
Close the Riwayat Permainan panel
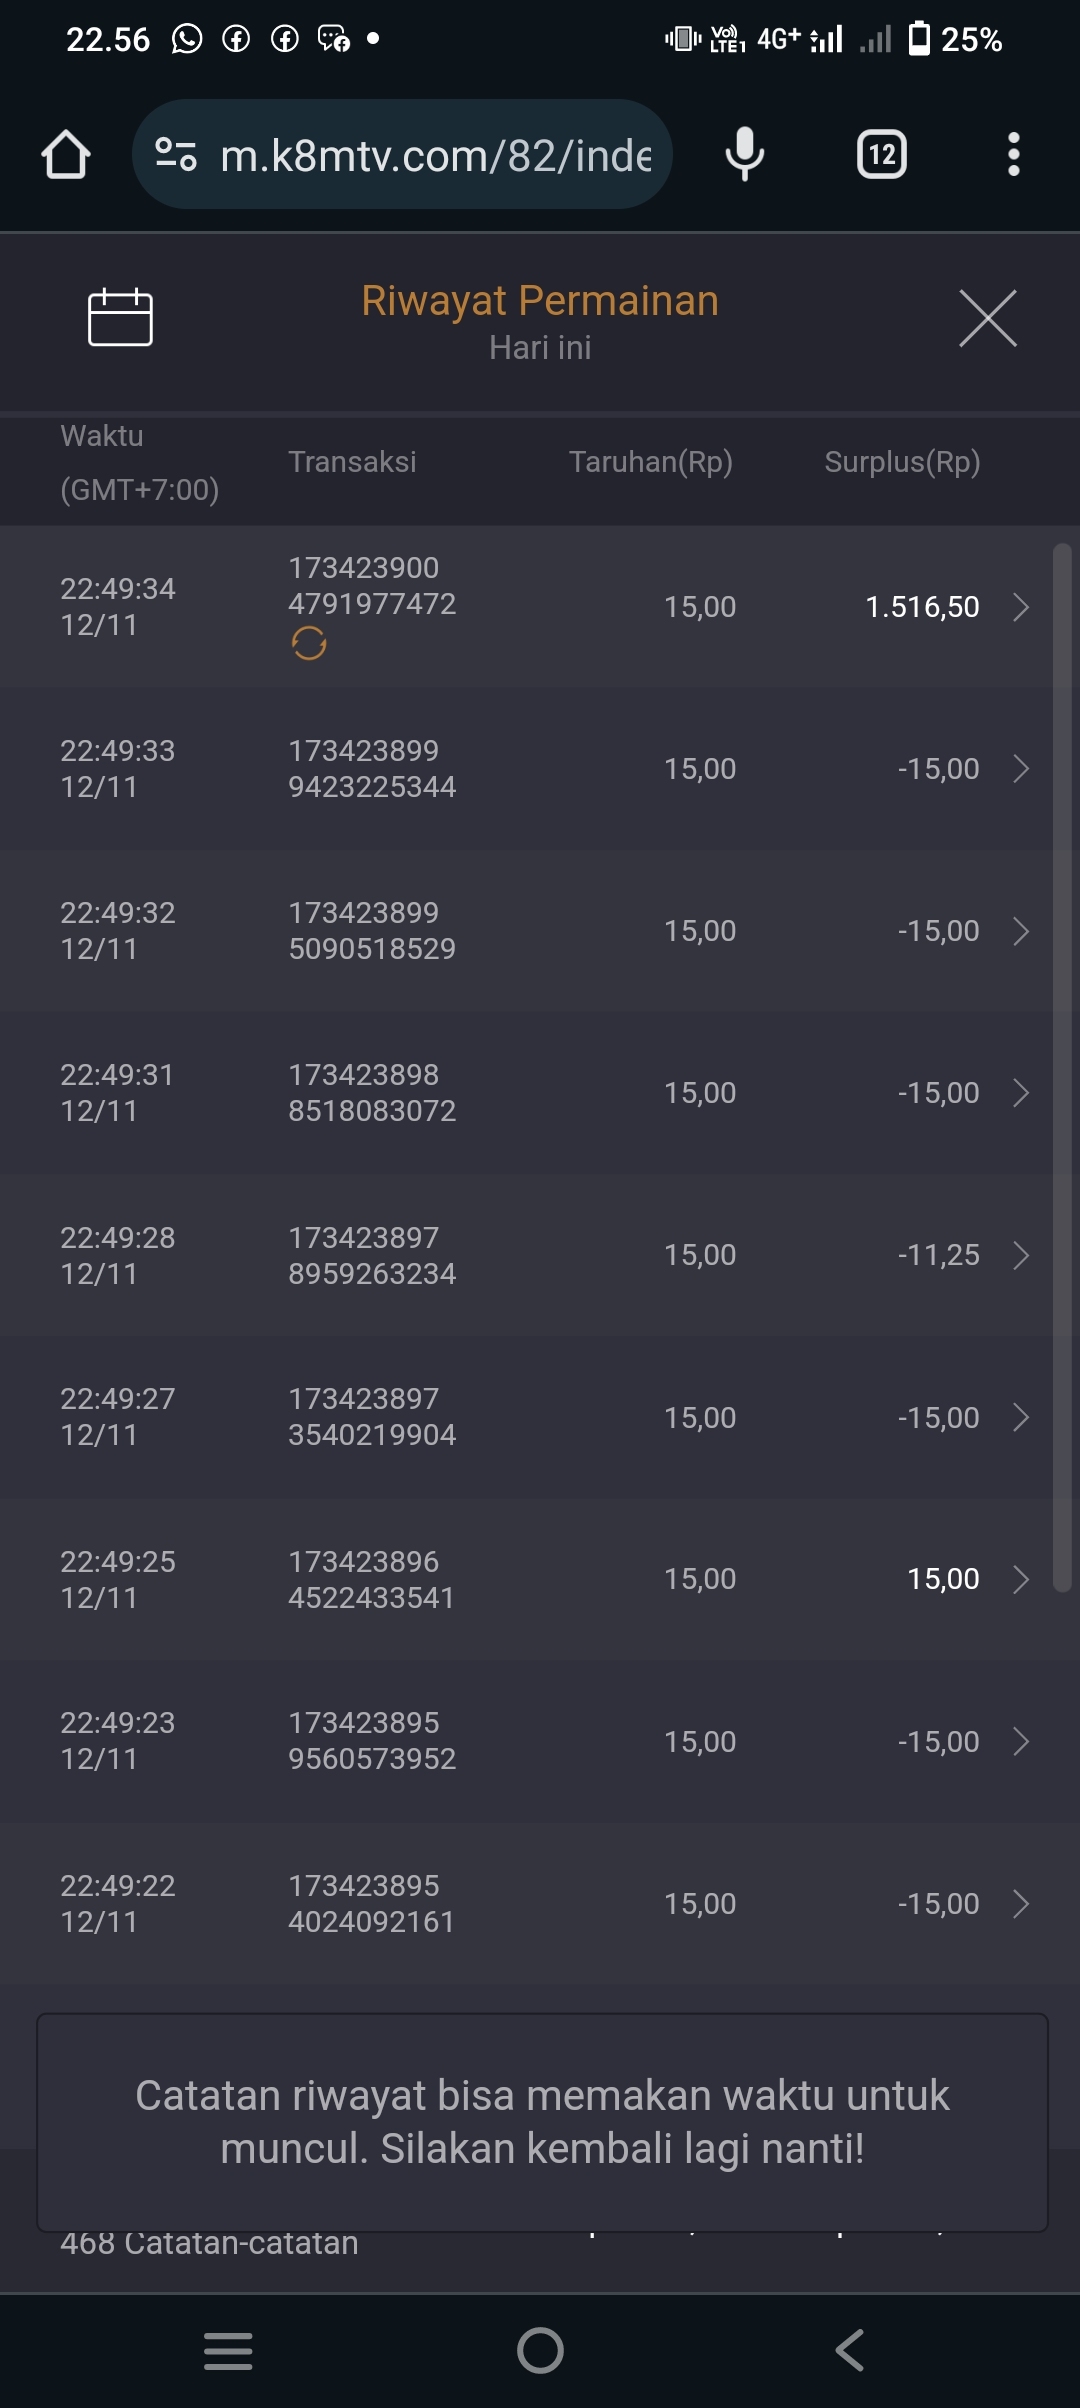pyautogui.click(x=987, y=319)
